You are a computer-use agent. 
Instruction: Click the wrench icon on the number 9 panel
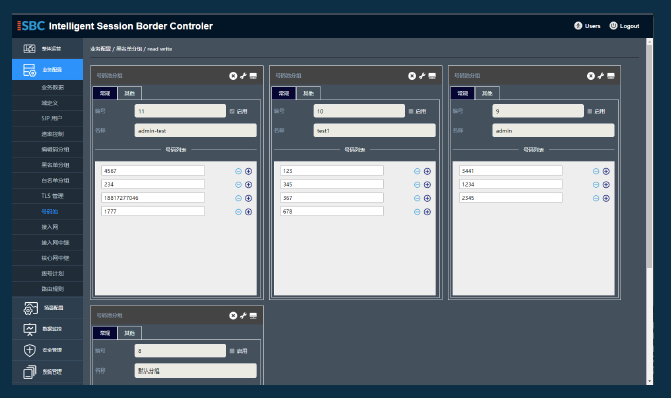(x=601, y=76)
